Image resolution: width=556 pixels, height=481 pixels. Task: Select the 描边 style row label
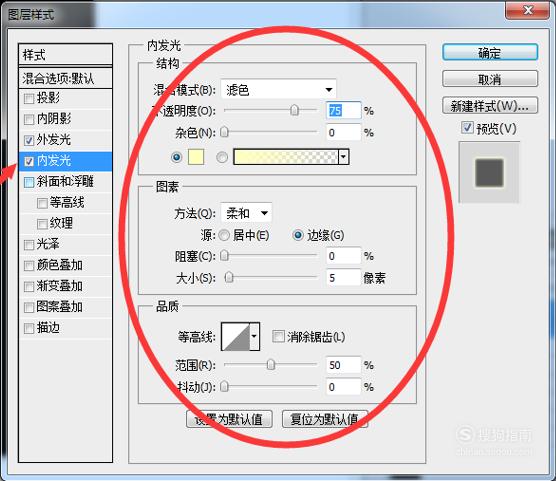[48, 327]
